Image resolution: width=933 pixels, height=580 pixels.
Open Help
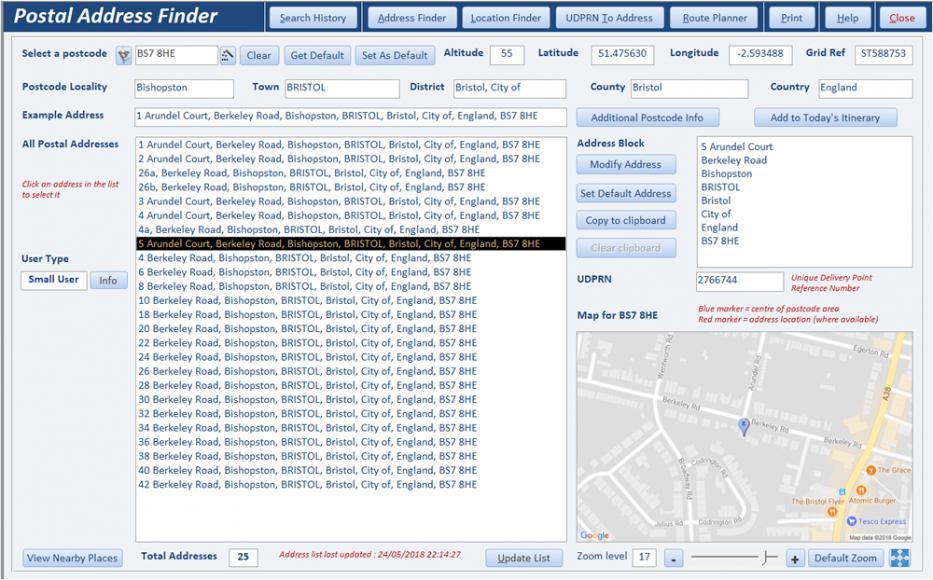[847, 18]
